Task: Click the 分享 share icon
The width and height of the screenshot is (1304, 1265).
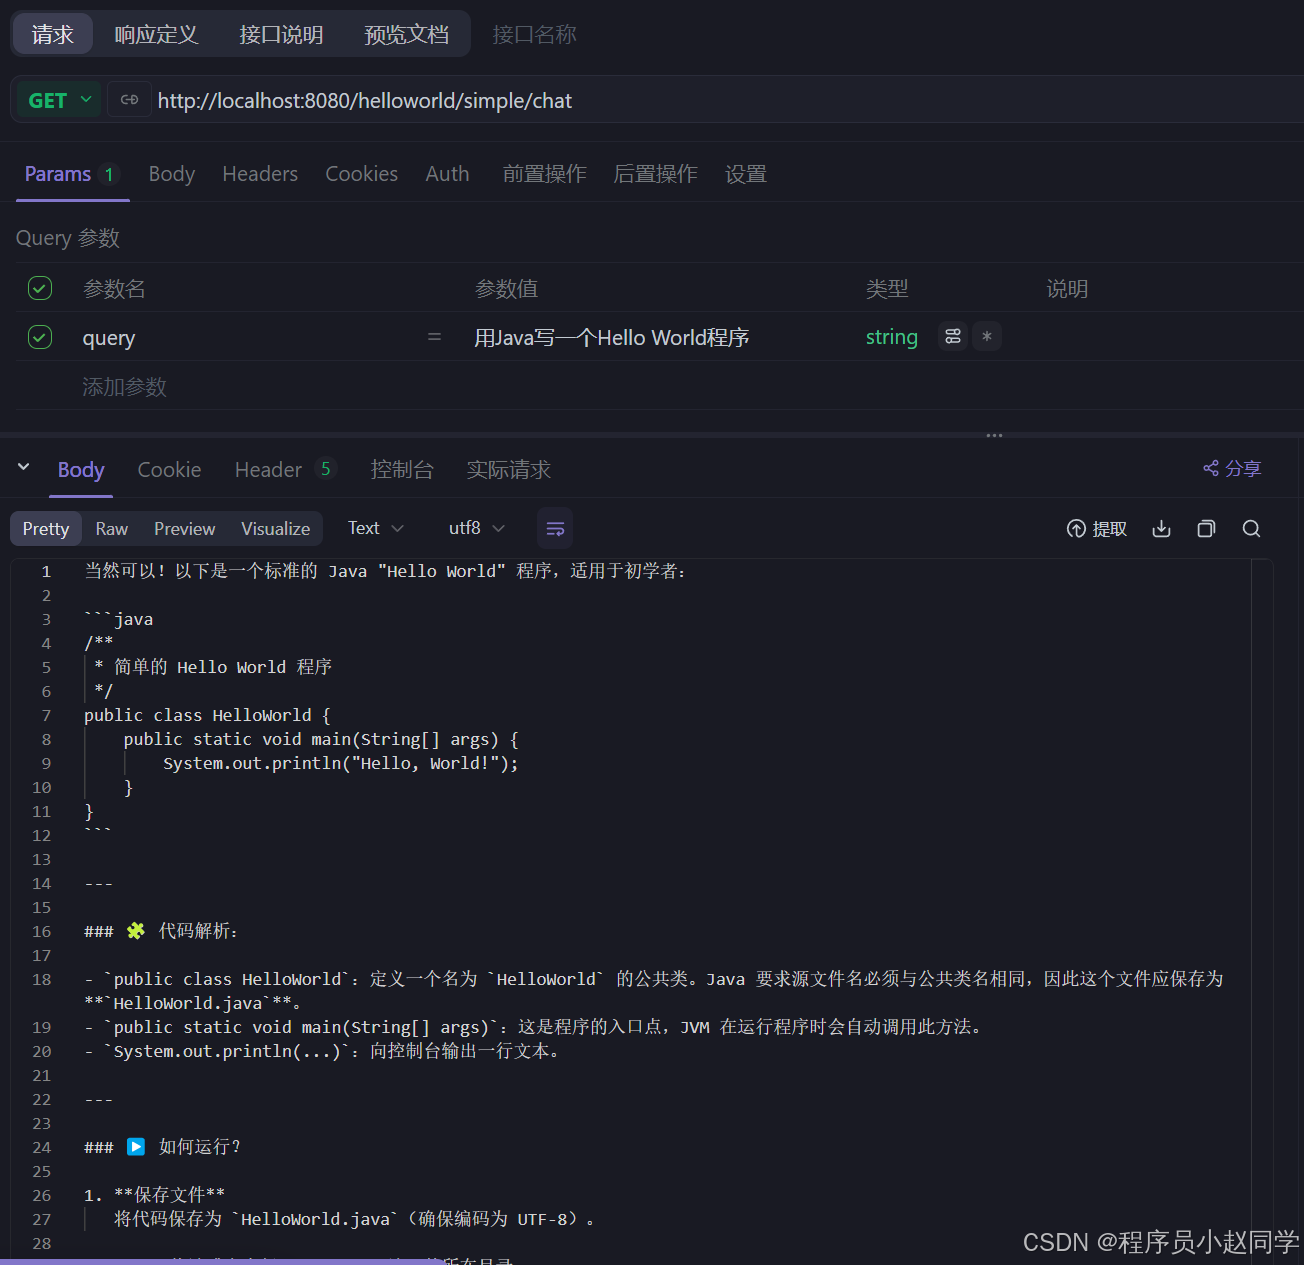Action: (x=1232, y=468)
